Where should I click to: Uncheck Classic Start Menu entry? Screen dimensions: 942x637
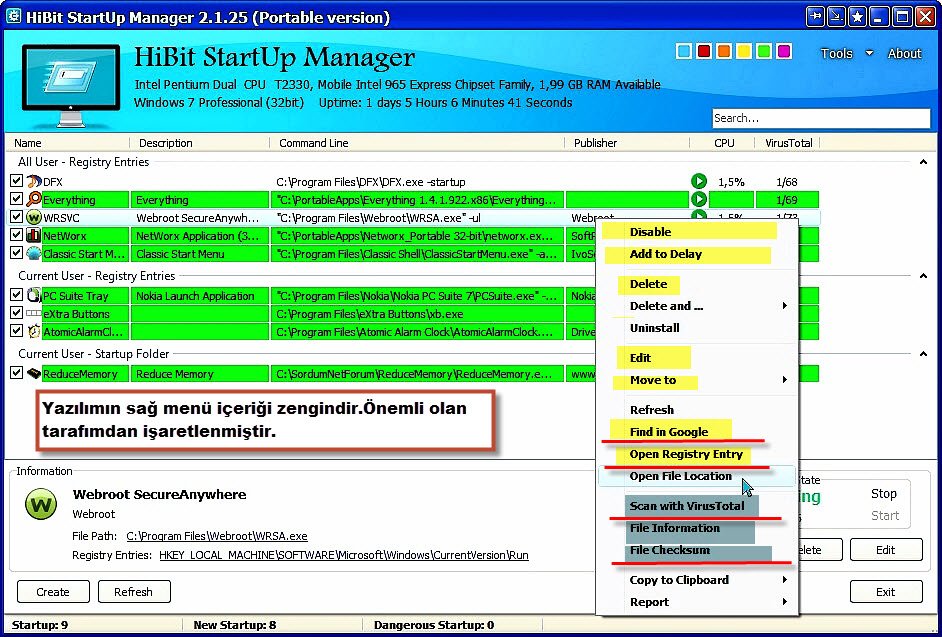(17, 253)
